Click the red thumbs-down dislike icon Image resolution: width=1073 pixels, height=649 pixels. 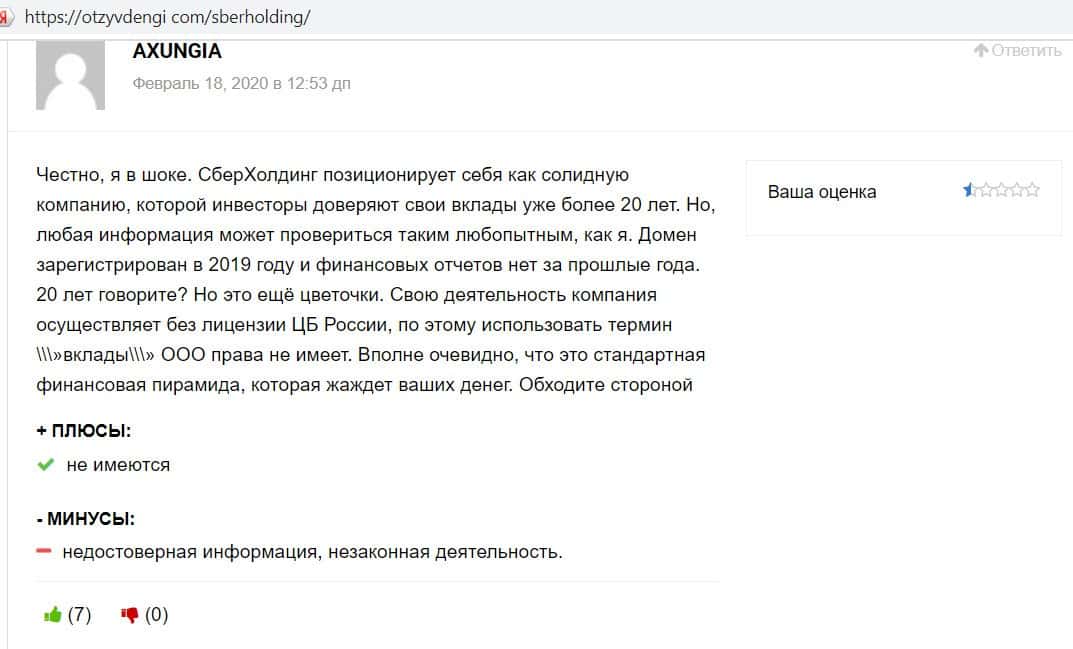point(129,615)
